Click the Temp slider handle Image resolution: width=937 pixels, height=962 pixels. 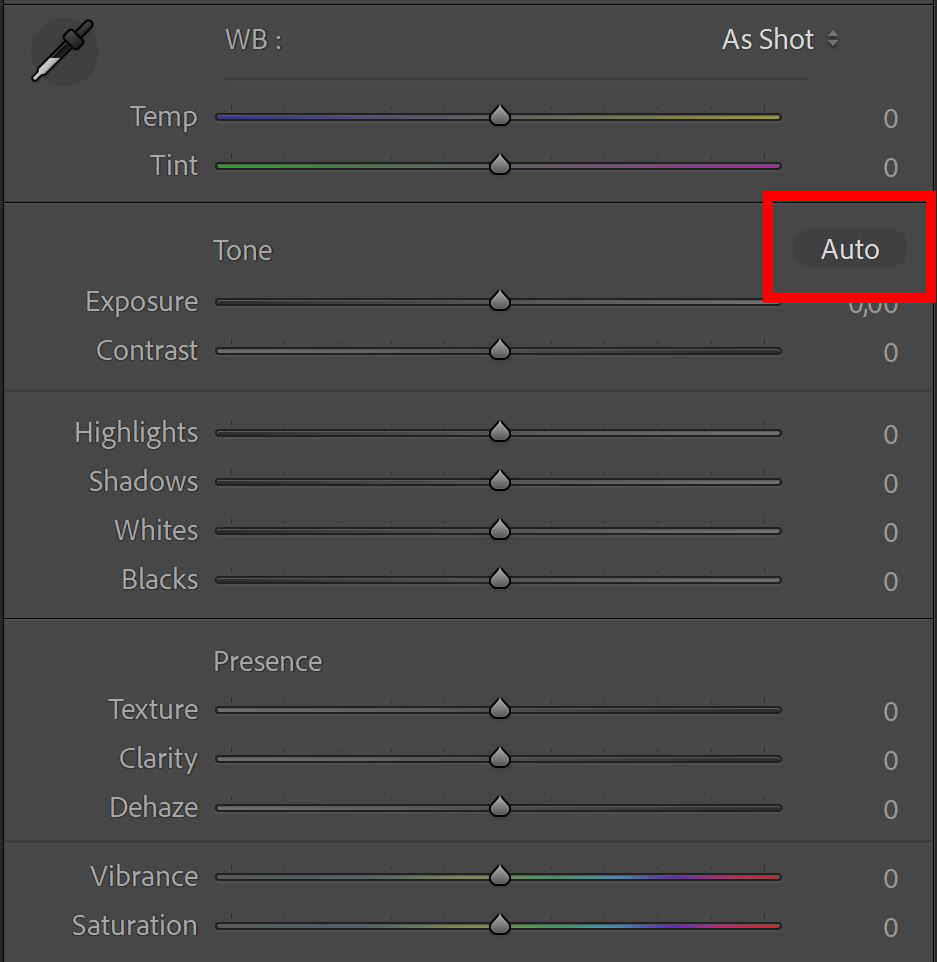500,115
